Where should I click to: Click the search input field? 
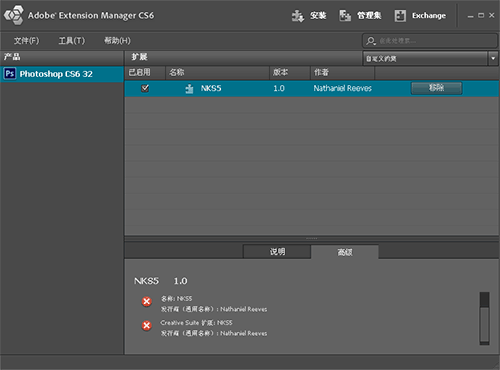[x=430, y=41]
